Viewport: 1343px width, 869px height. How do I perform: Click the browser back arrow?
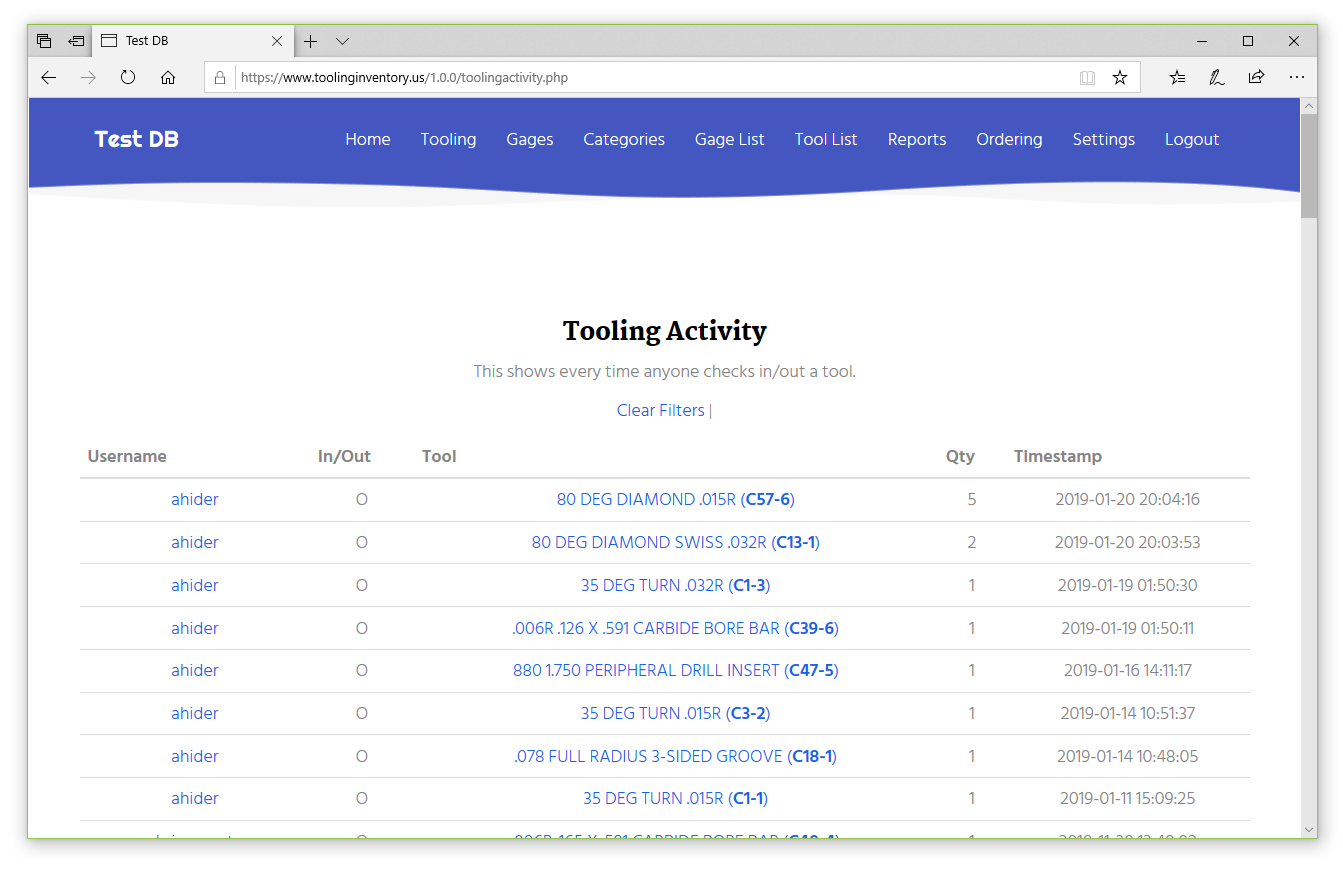tap(48, 77)
